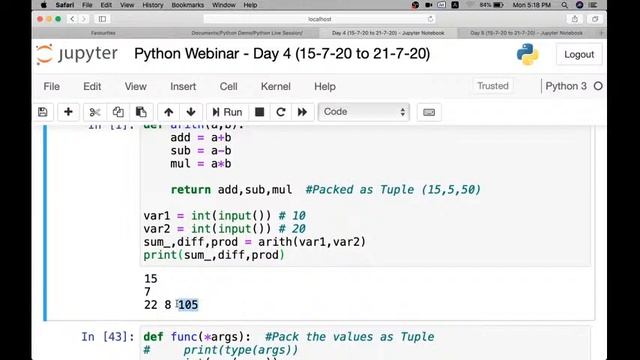Switch to the Day 5 Jupyter Notebook tab
Screen dimensions: 640x360
coord(527,33)
